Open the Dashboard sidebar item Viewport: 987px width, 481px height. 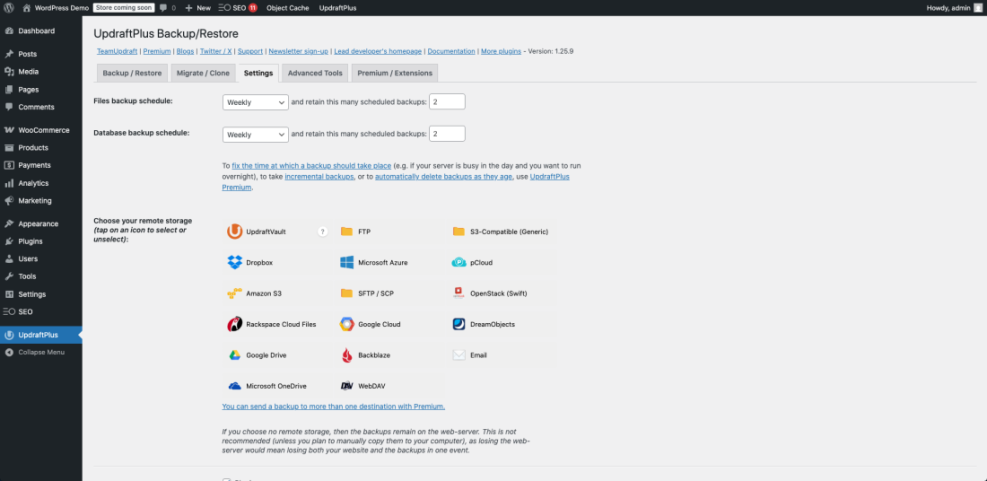pos(41,31)
